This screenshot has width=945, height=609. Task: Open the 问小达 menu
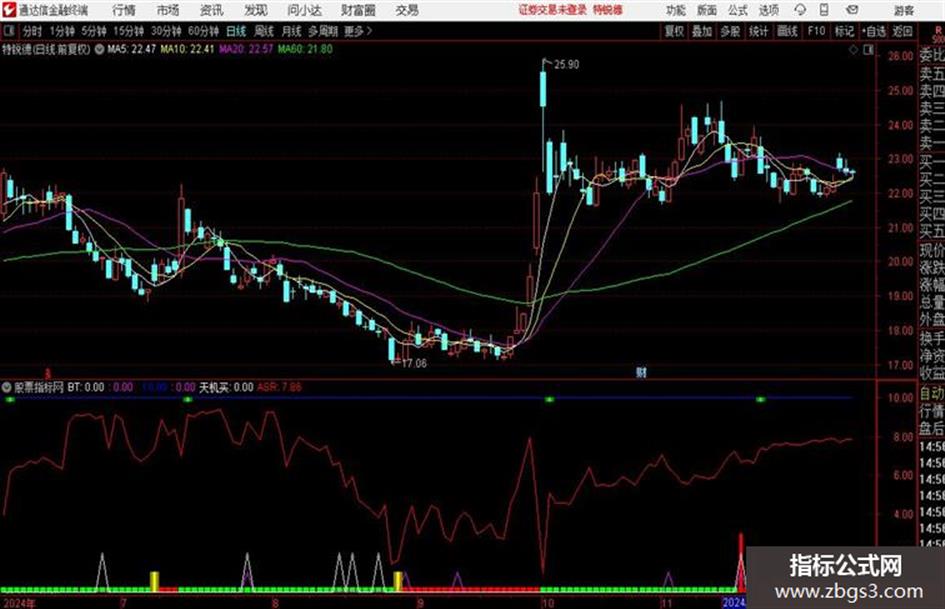pyautogui.click(x=304, y=10)
